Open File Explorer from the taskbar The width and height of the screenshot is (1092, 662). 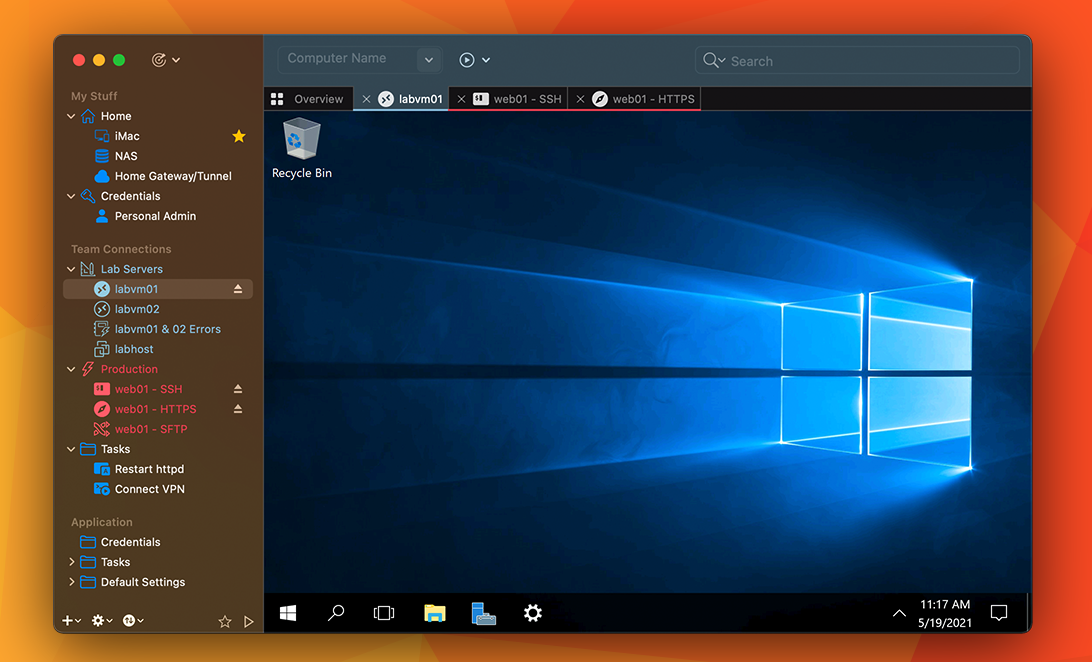tap(434, 613)
